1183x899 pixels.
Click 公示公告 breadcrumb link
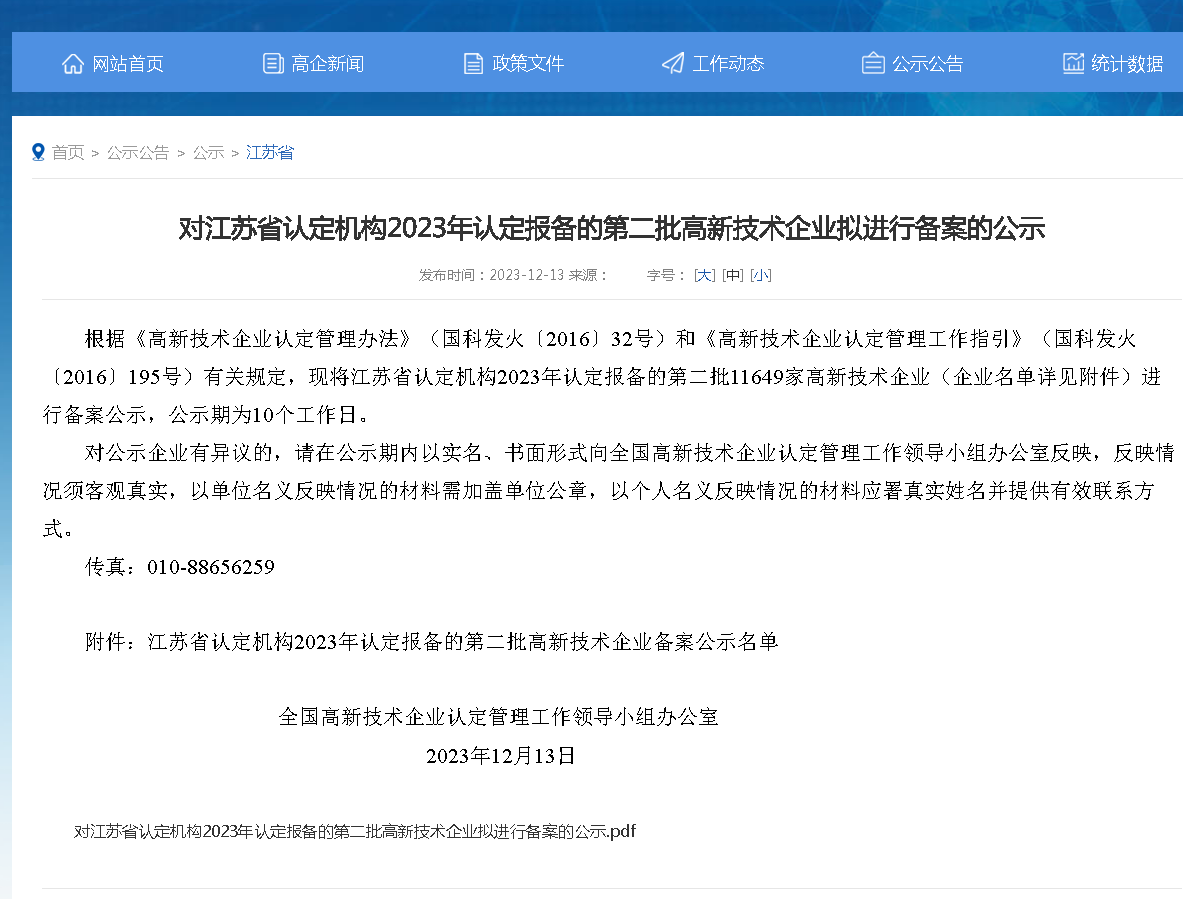pos(138,153)
